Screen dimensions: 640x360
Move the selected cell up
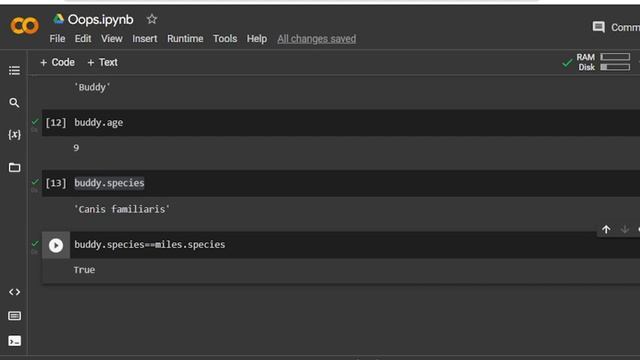[606, 229]
